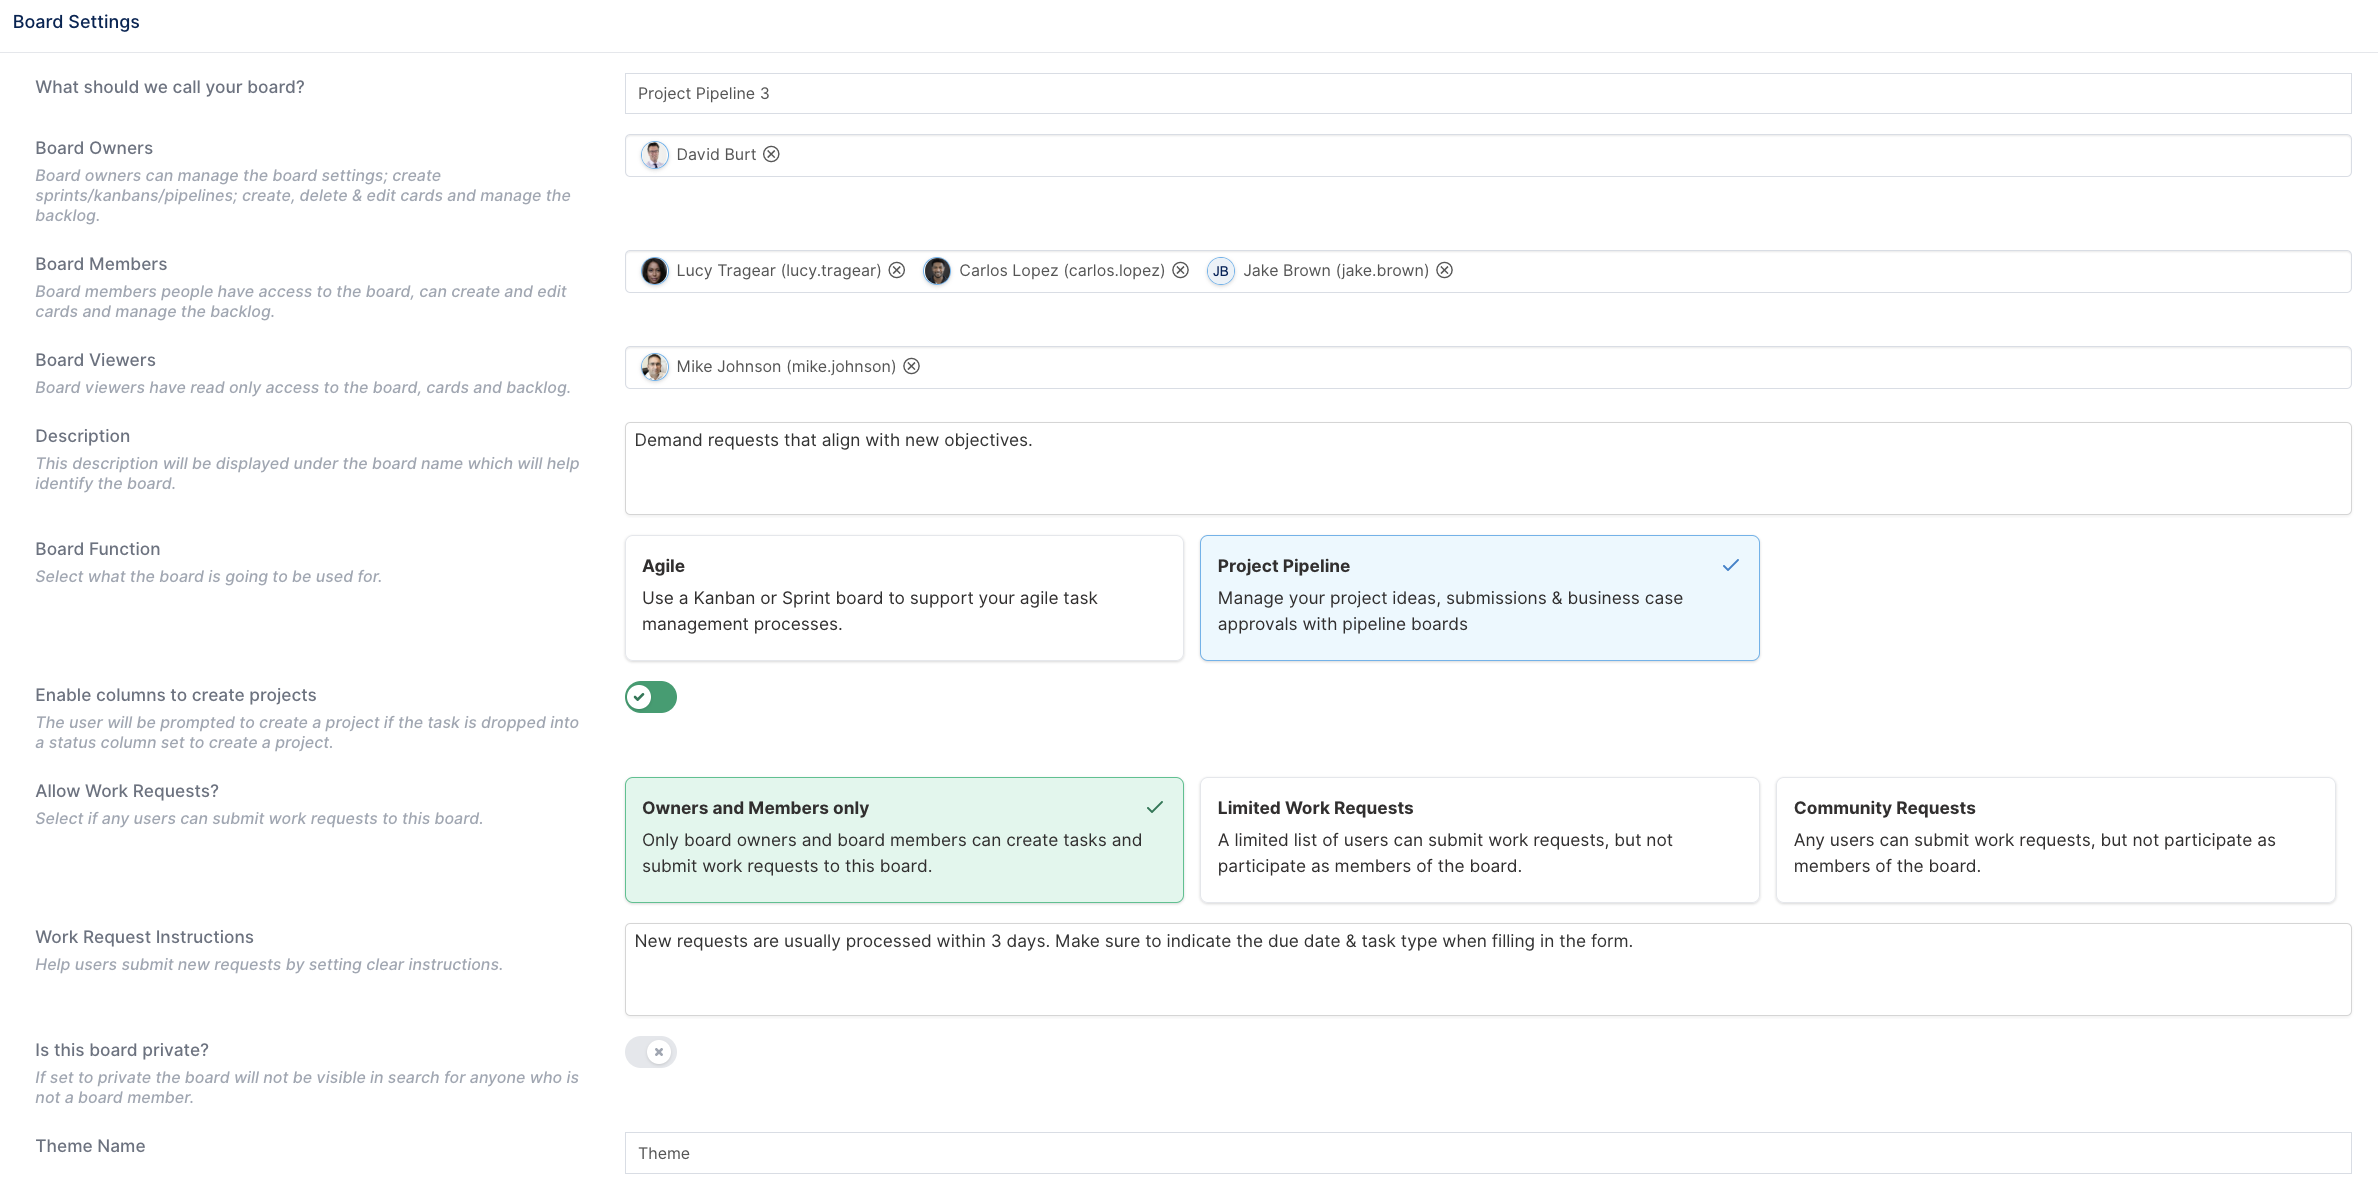Click the Work Request Instructions text area
Viewport: 2378px width, 1198px height.
[1488, 969]
